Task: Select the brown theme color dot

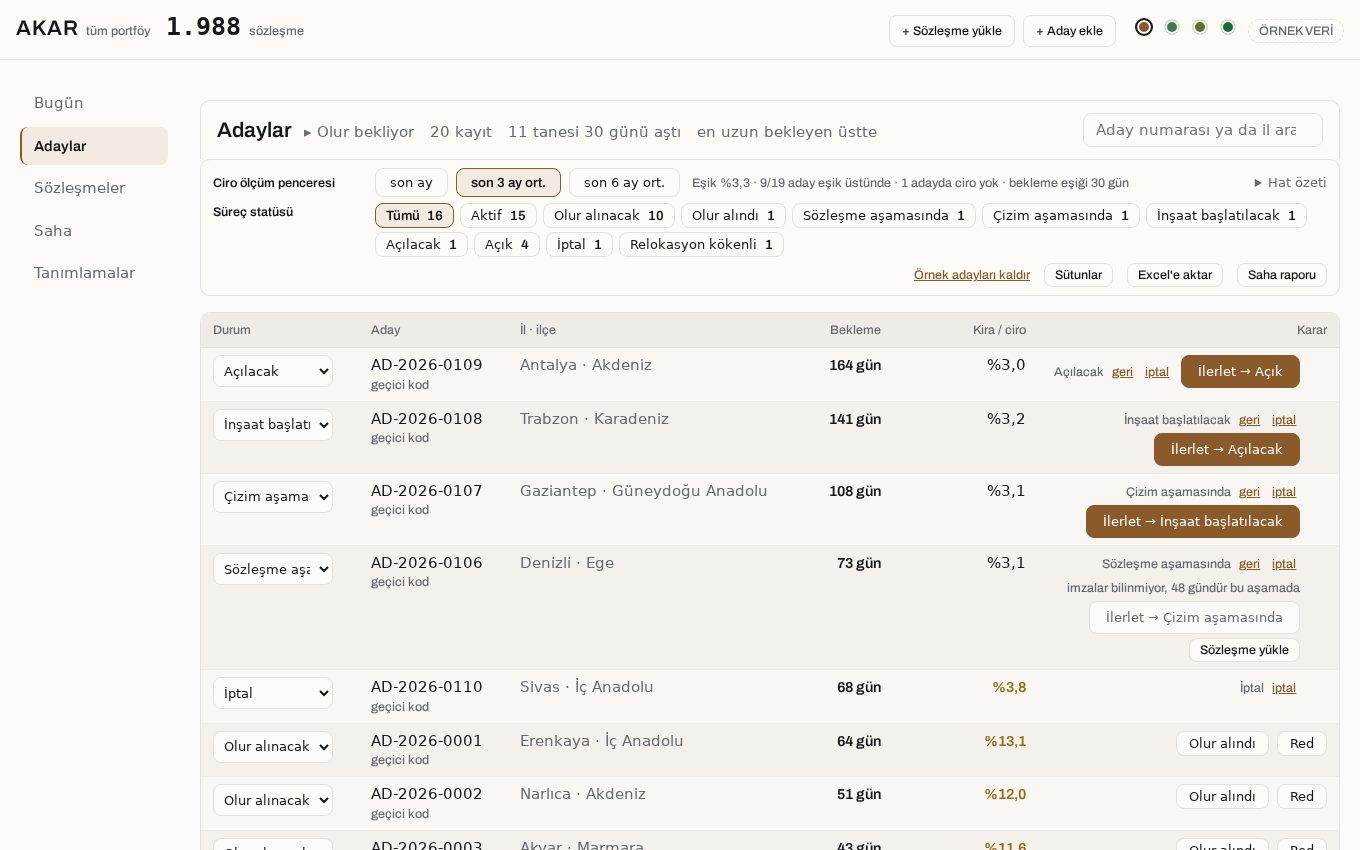Action: coord(1144,27)
